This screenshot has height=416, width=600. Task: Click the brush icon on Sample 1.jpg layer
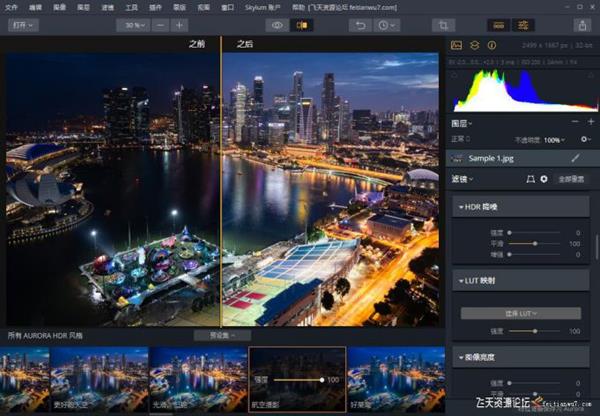pyautogui.click(x=575, y=158)
